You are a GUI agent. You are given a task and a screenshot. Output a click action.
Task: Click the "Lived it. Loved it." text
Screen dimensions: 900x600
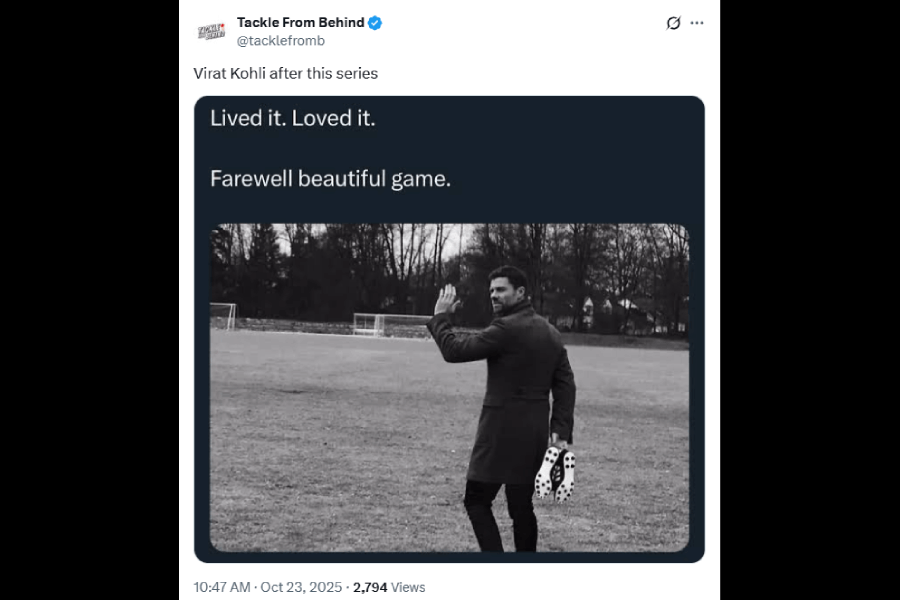(x=292, y=118)
